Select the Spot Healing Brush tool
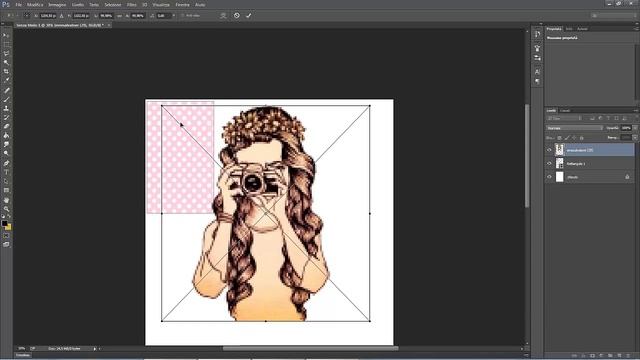The image size is (640, 360). tap(6, 90)
